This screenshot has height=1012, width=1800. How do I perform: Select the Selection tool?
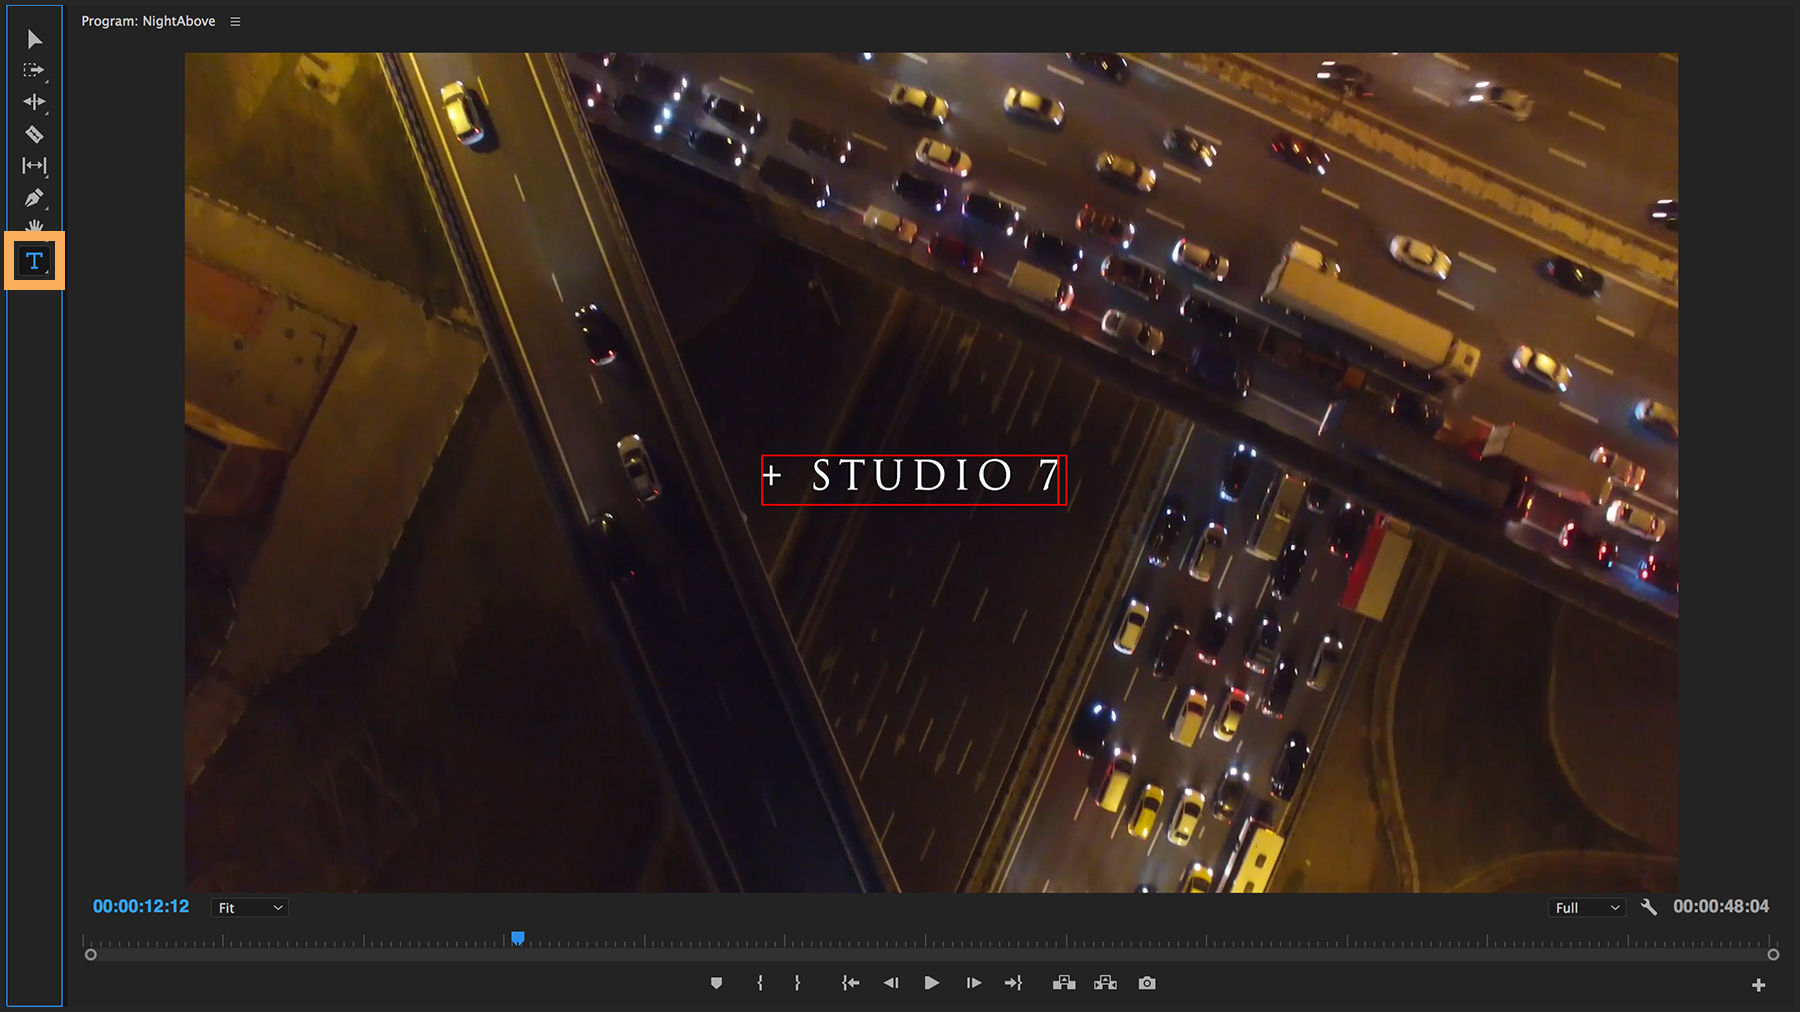[33, 39]
